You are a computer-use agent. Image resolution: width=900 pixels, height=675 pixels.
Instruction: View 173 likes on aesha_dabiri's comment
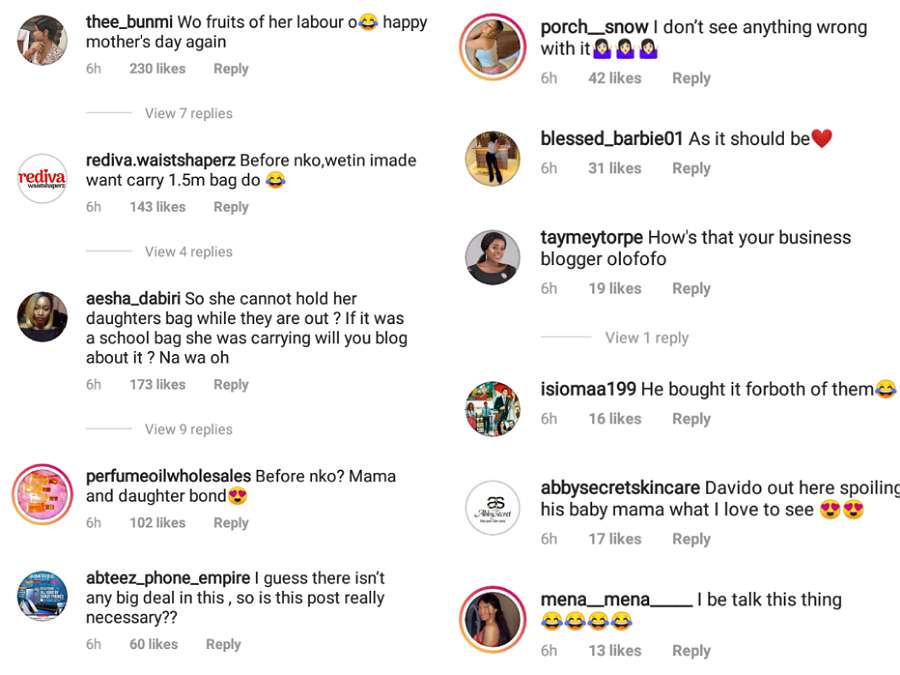[157, 385]
